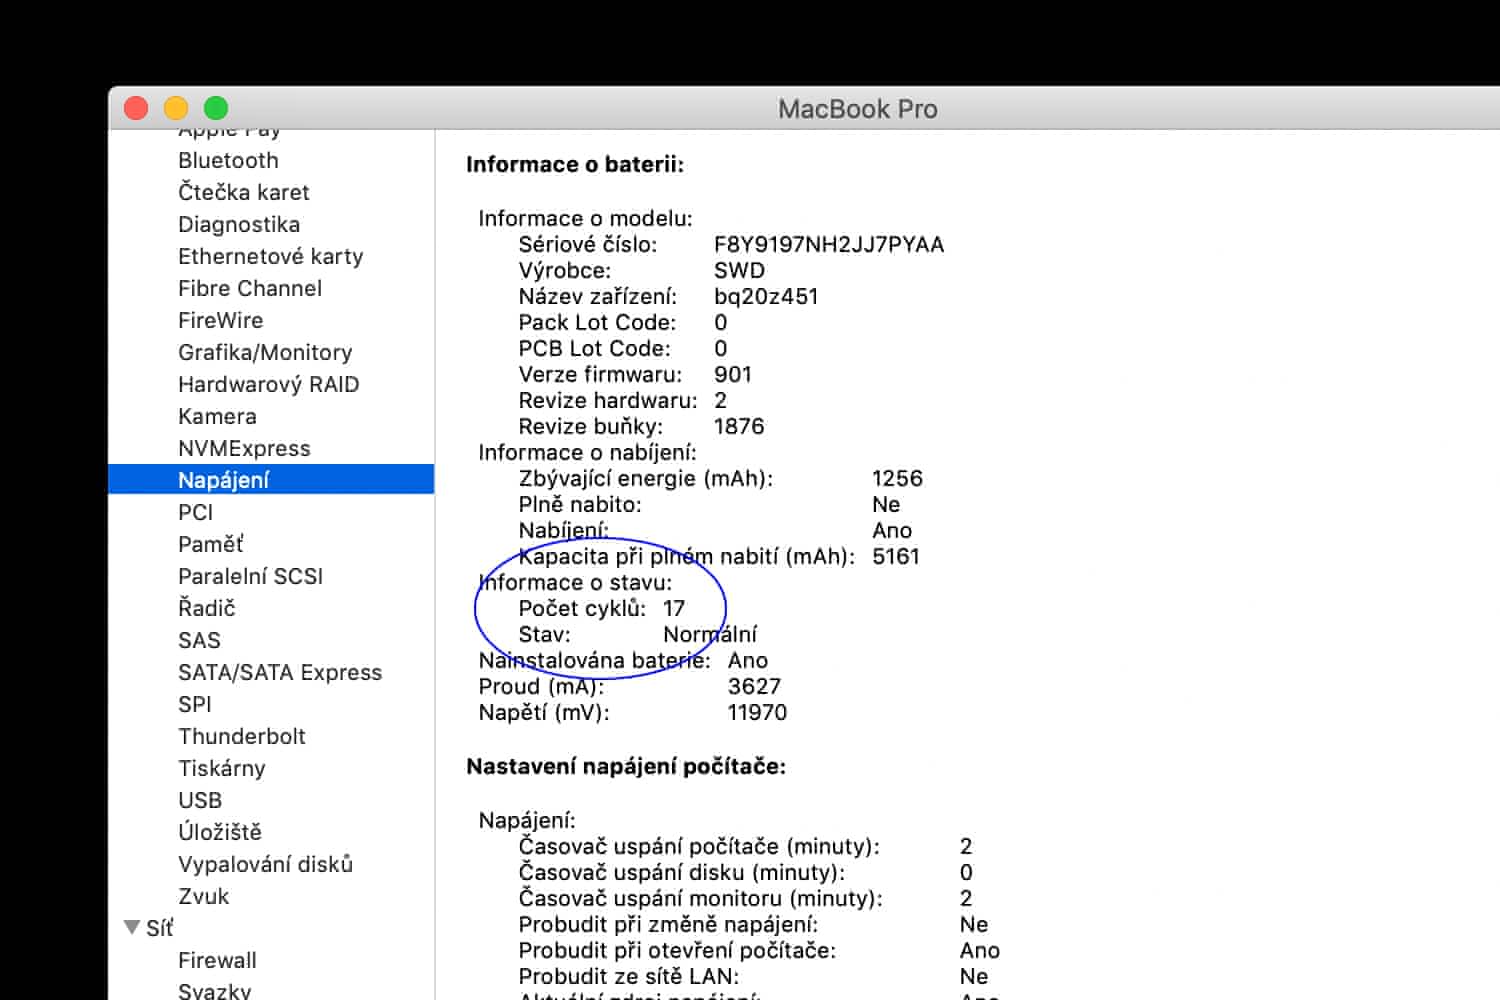The width and height of the screenshot is (1500, 1000).
Task: Click the full charge capacity value 5161
Action: point(896,556)
